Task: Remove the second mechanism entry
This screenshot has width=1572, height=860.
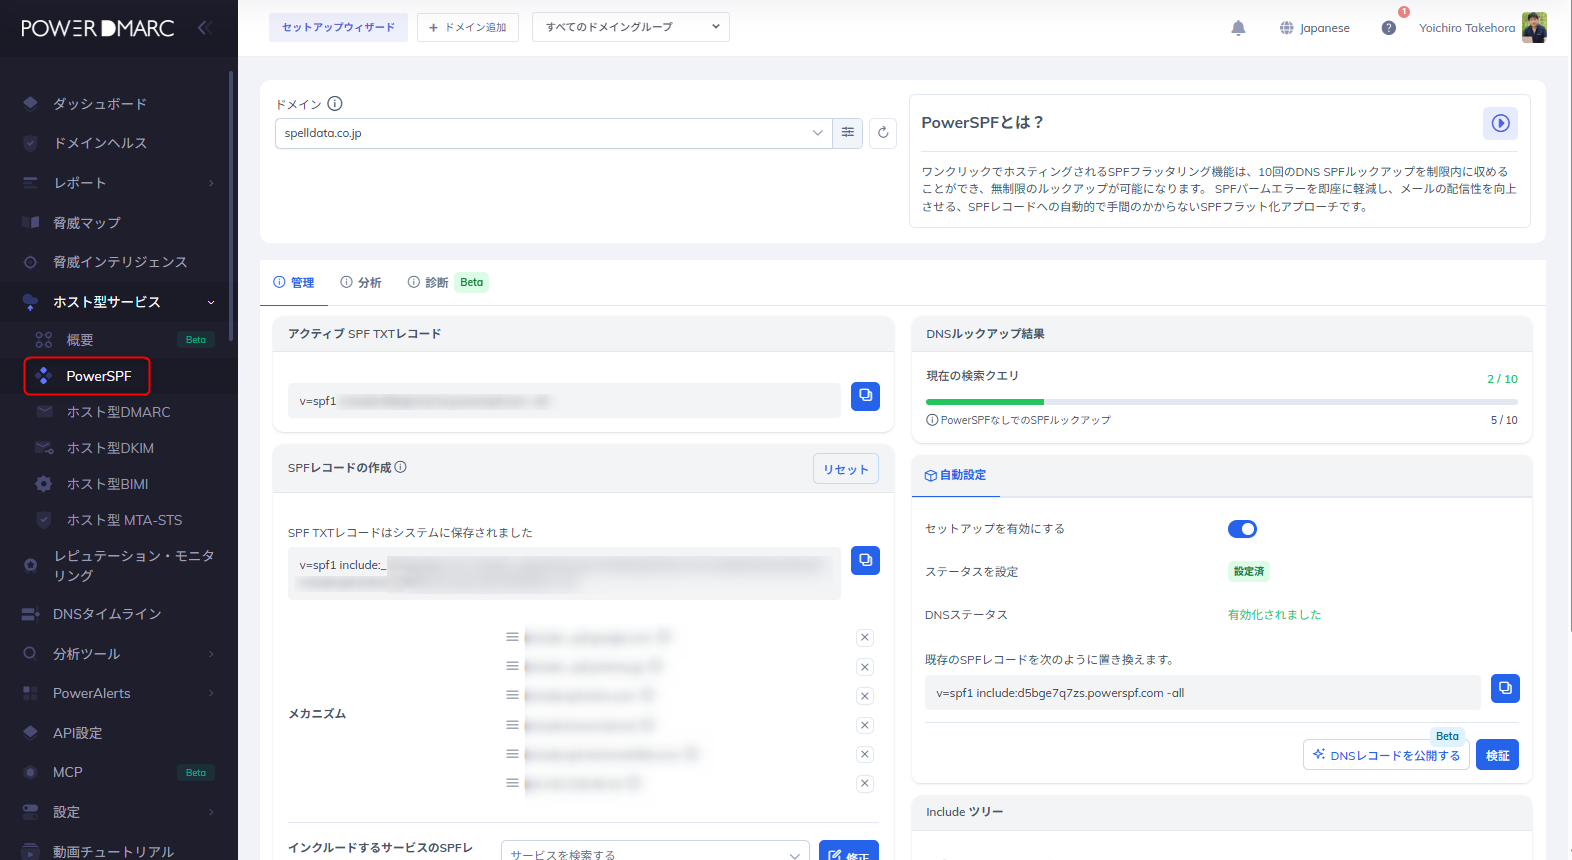Action: point(865,667)
